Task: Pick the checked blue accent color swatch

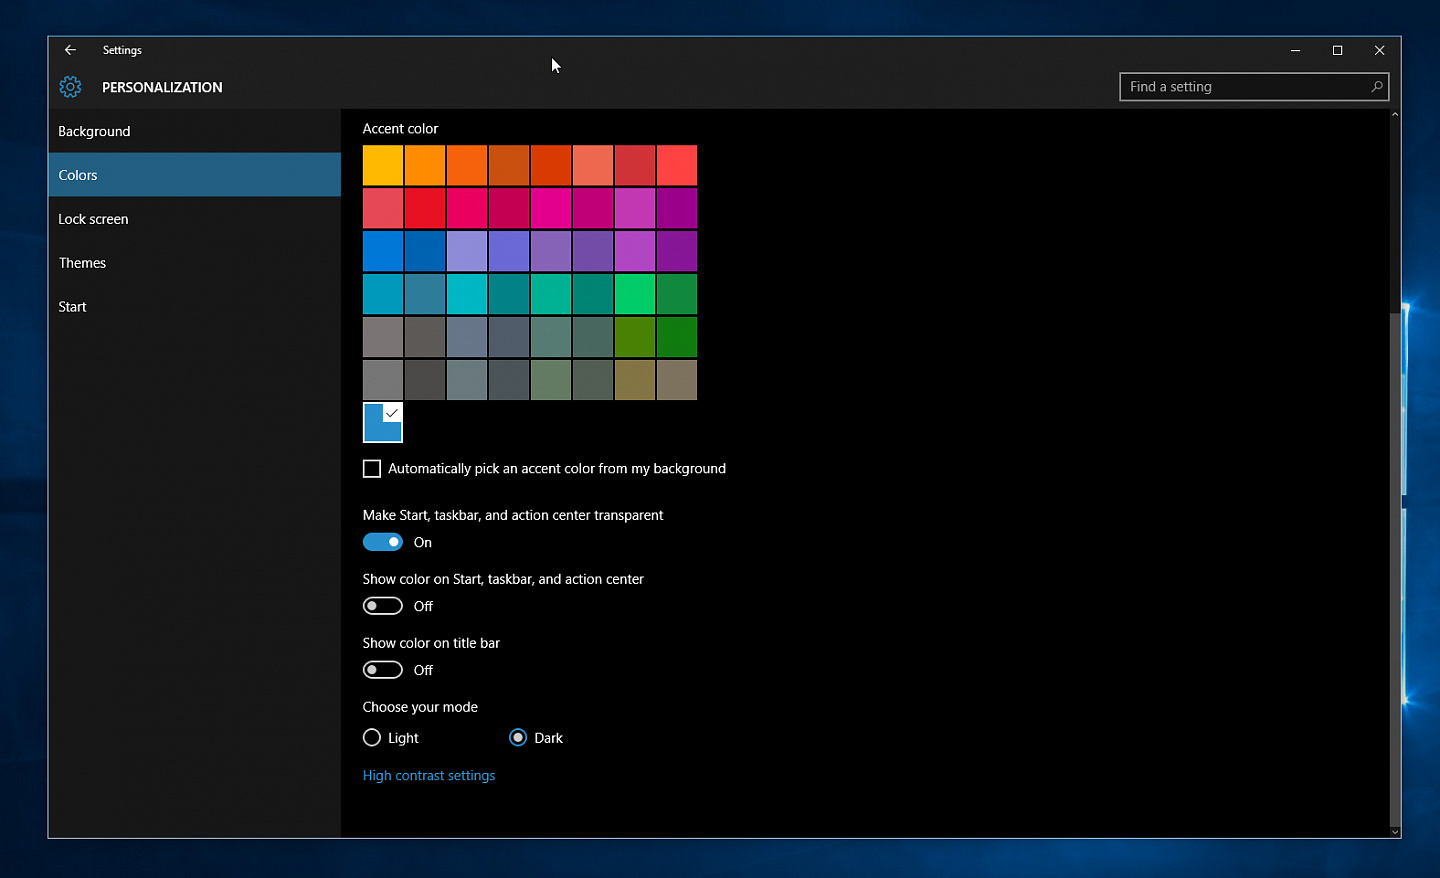Action: coord(383,423)
